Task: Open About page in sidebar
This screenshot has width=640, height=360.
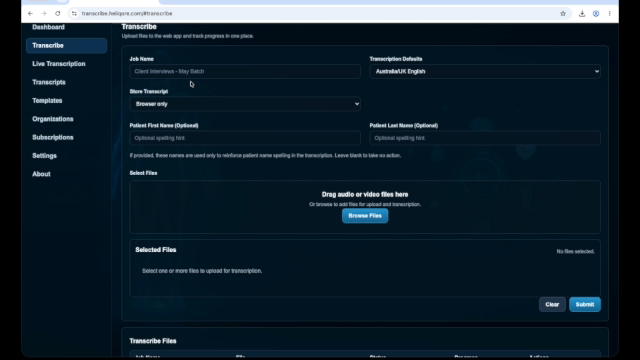Action: (41, 174)
